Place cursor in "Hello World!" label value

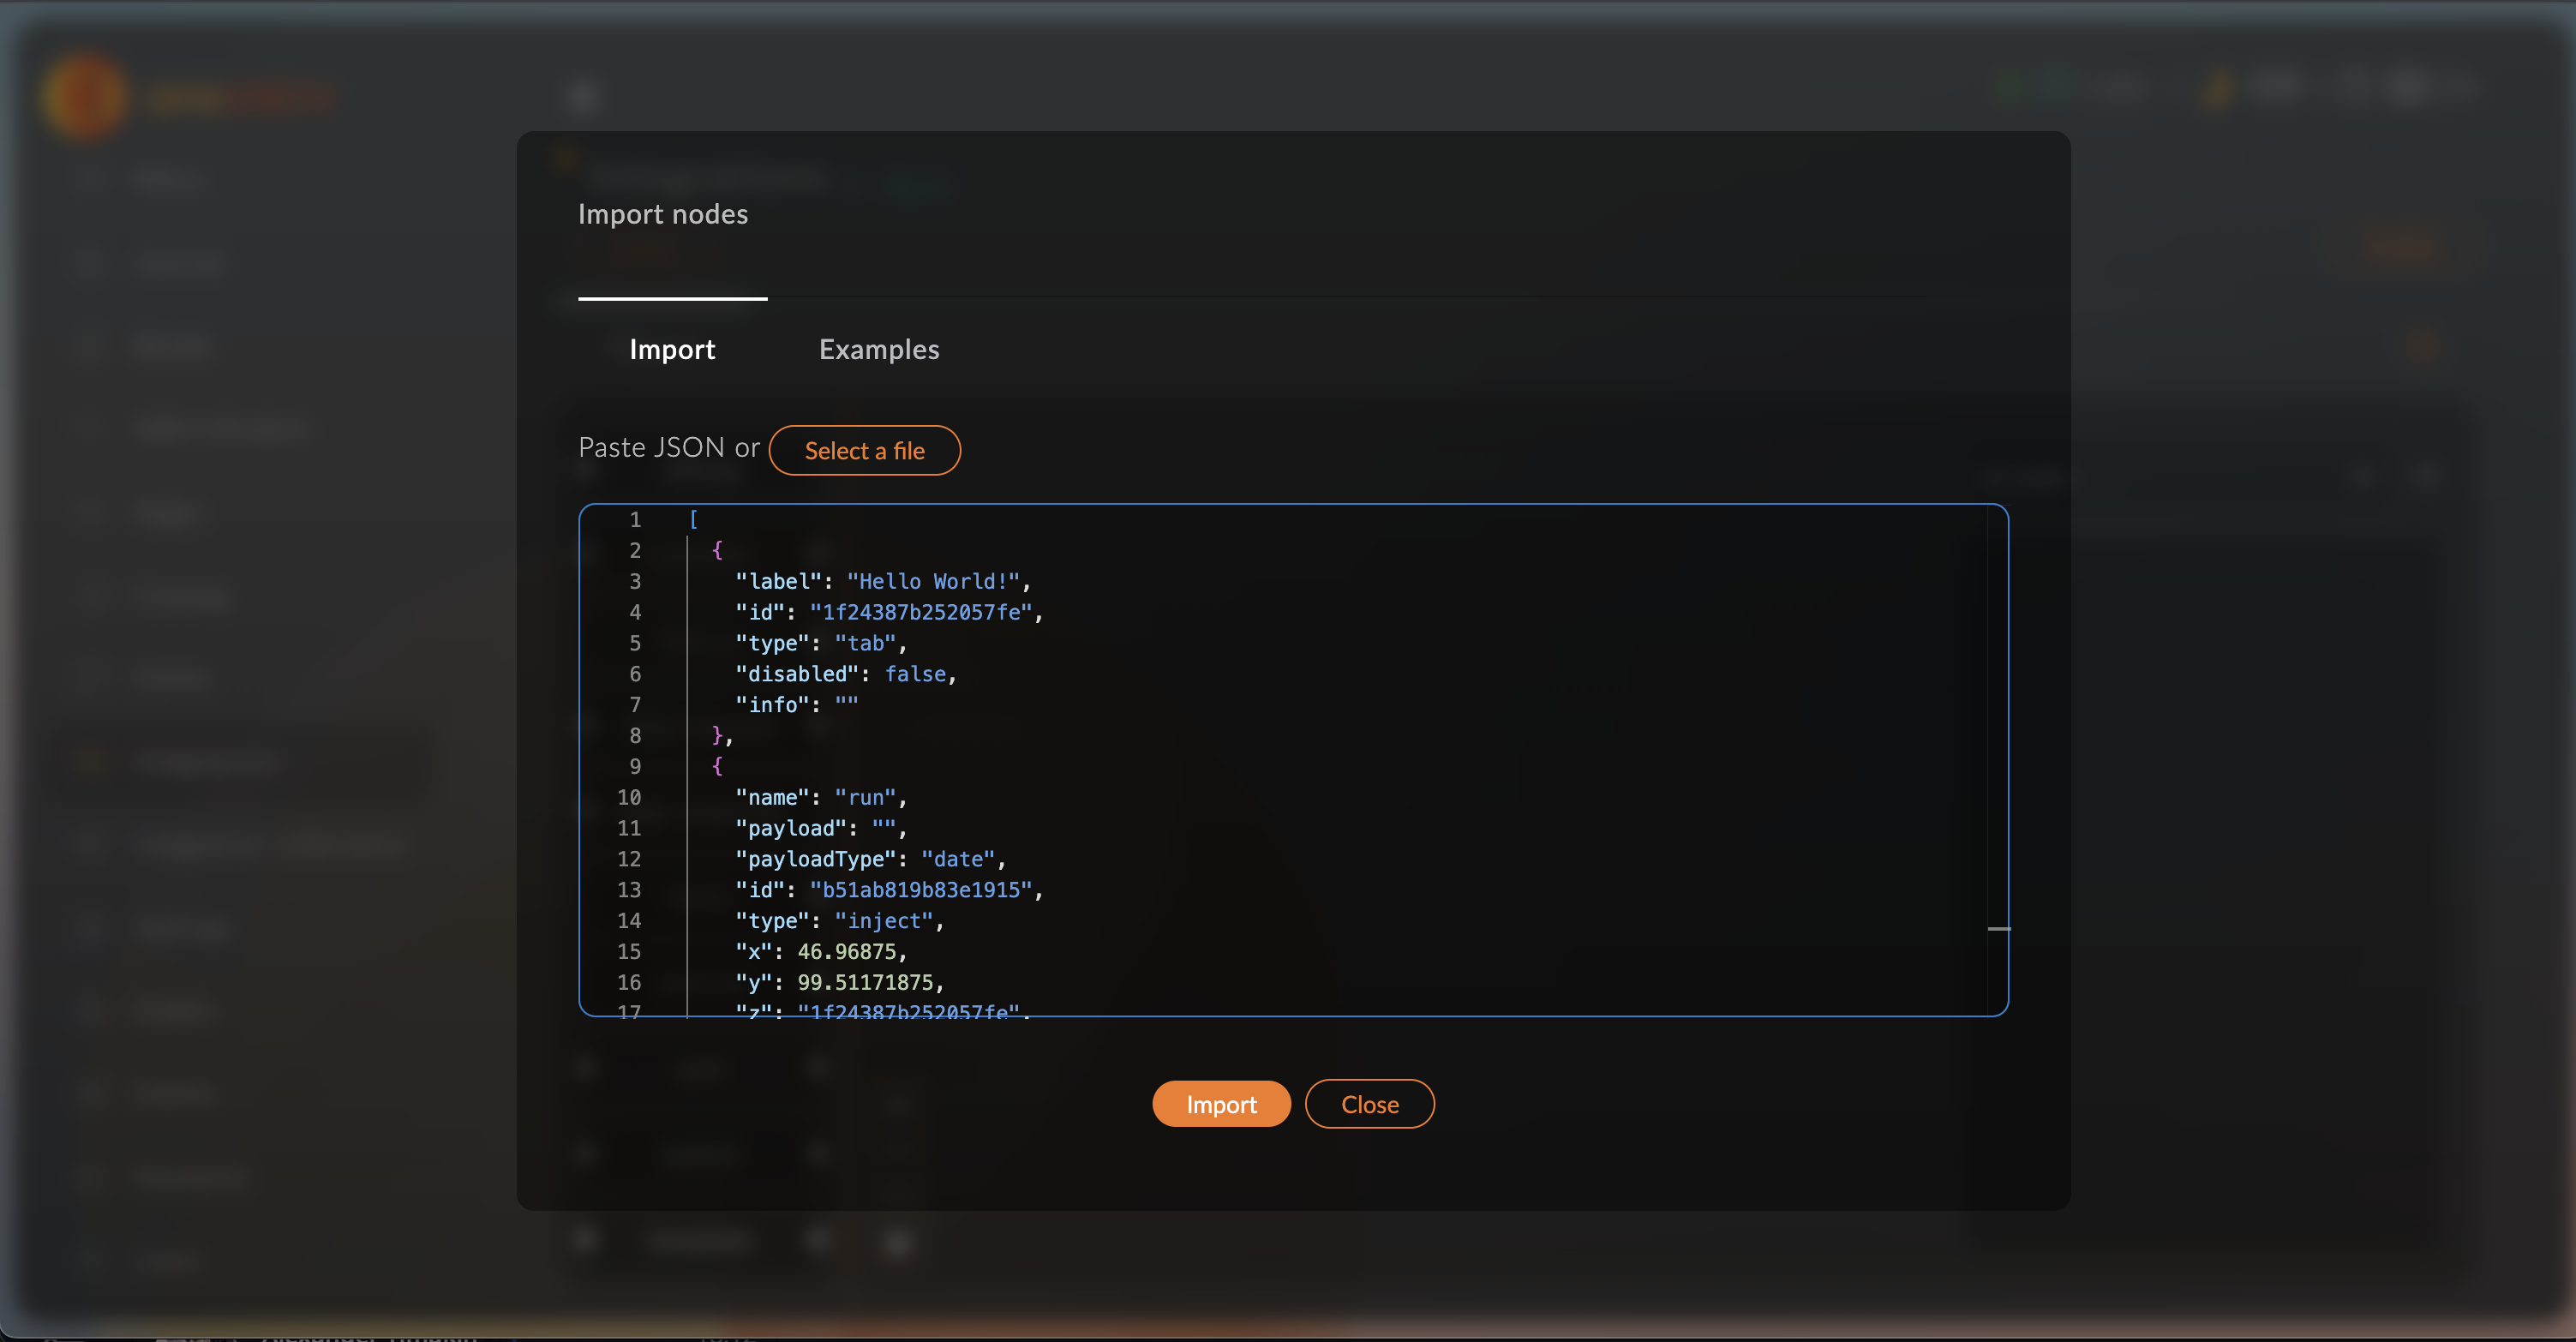[x=933, y=581]
